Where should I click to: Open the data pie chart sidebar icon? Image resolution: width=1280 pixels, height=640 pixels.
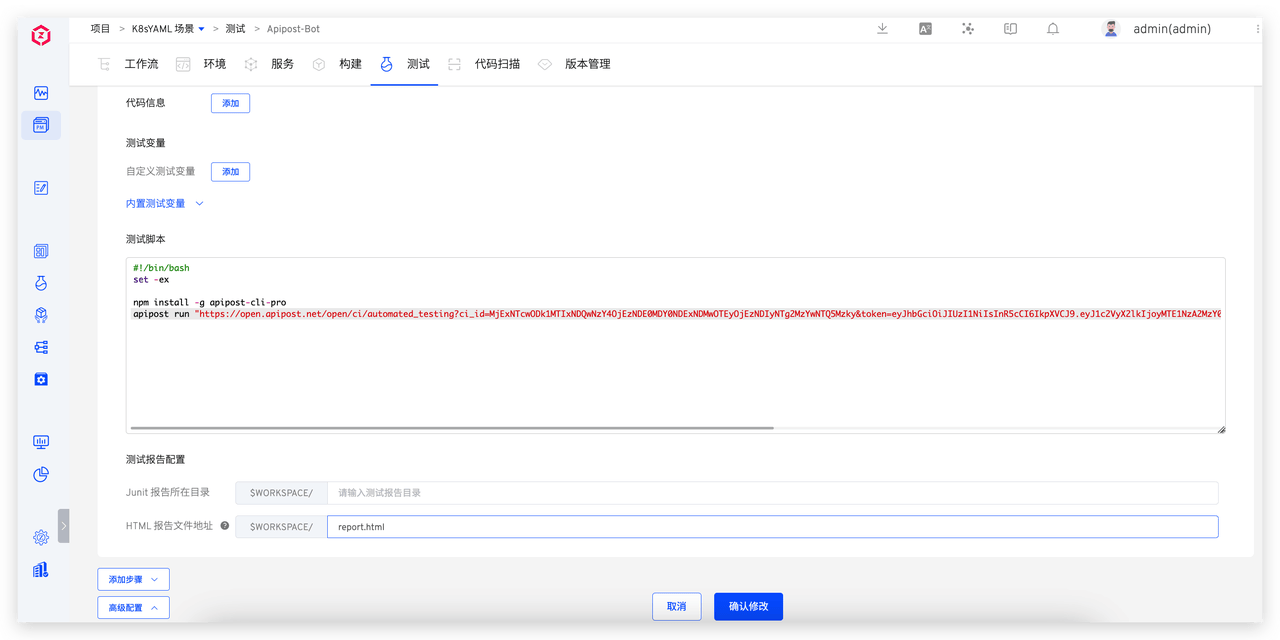[41, 474]
